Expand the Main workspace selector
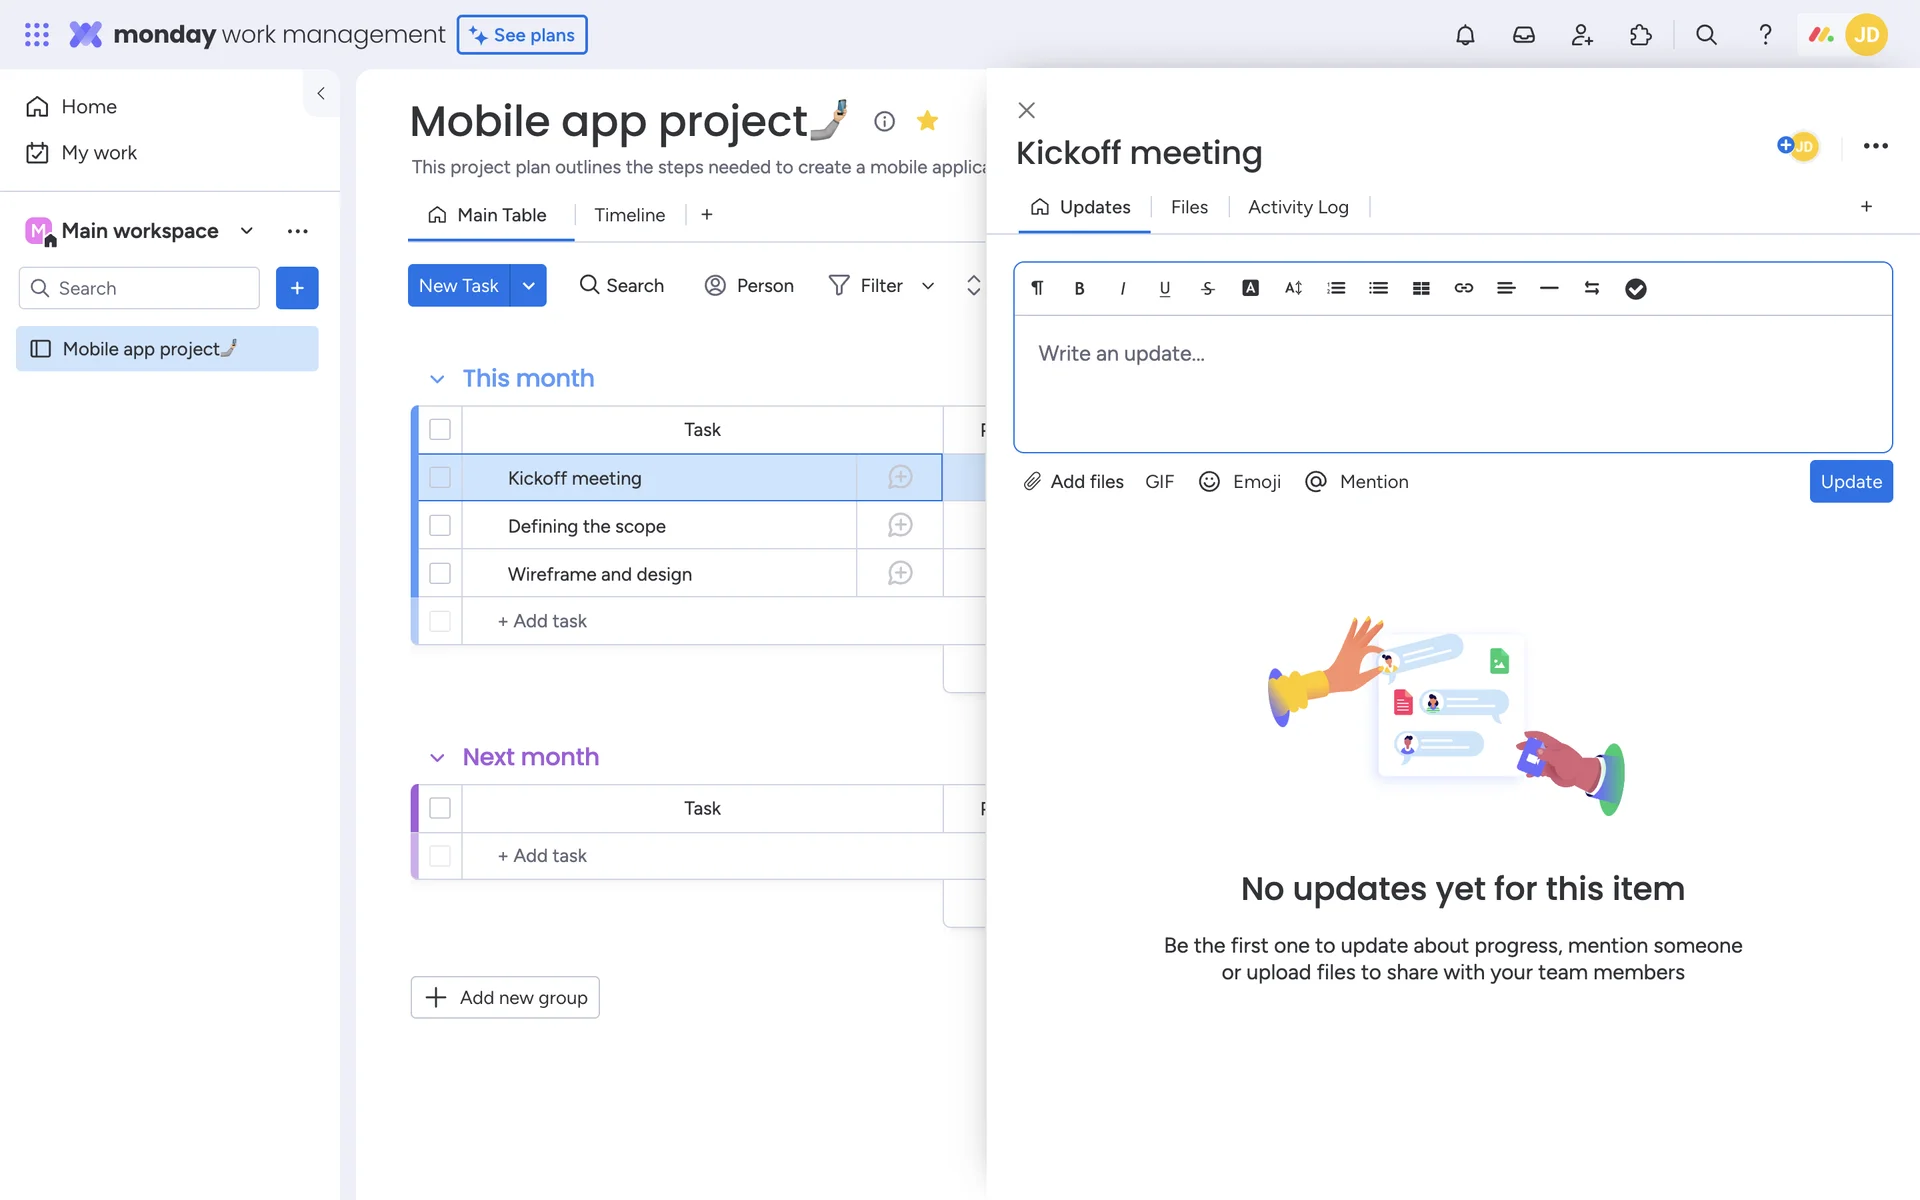The image size is (1920, 1200). click(247, 231)
